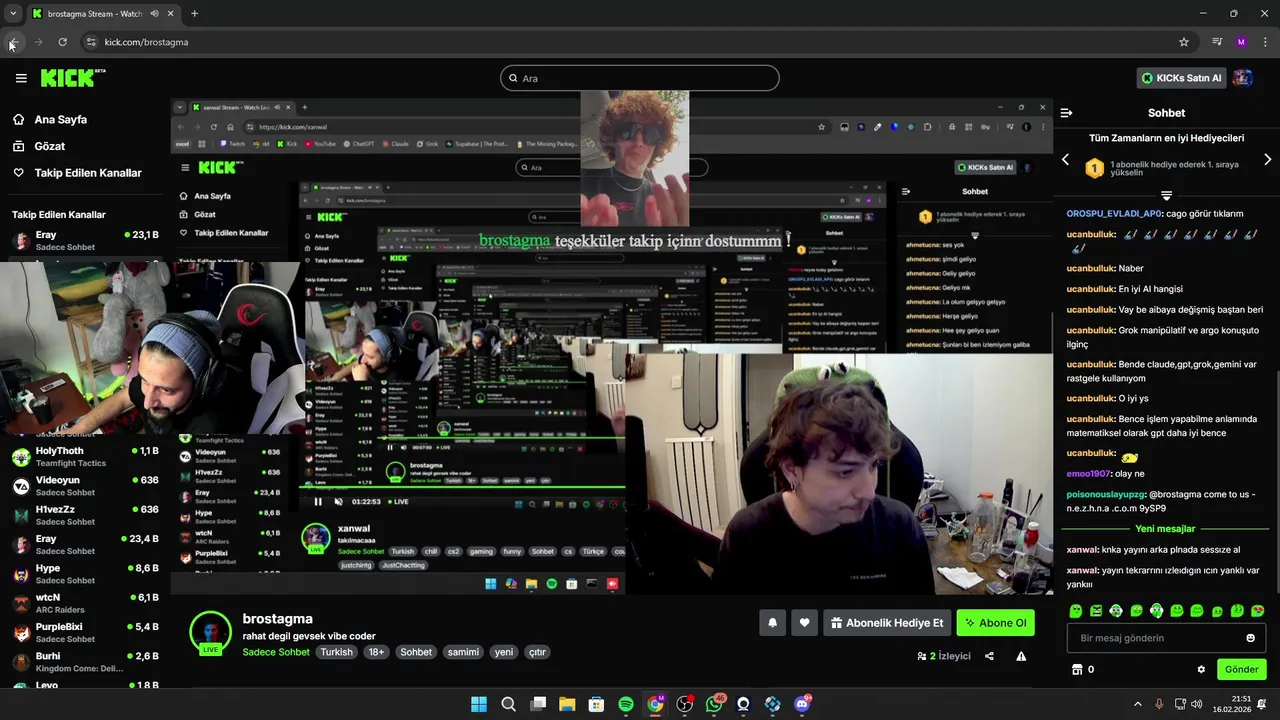
Task: Click the browser back arrow
Action: click(x=13, y=42)
